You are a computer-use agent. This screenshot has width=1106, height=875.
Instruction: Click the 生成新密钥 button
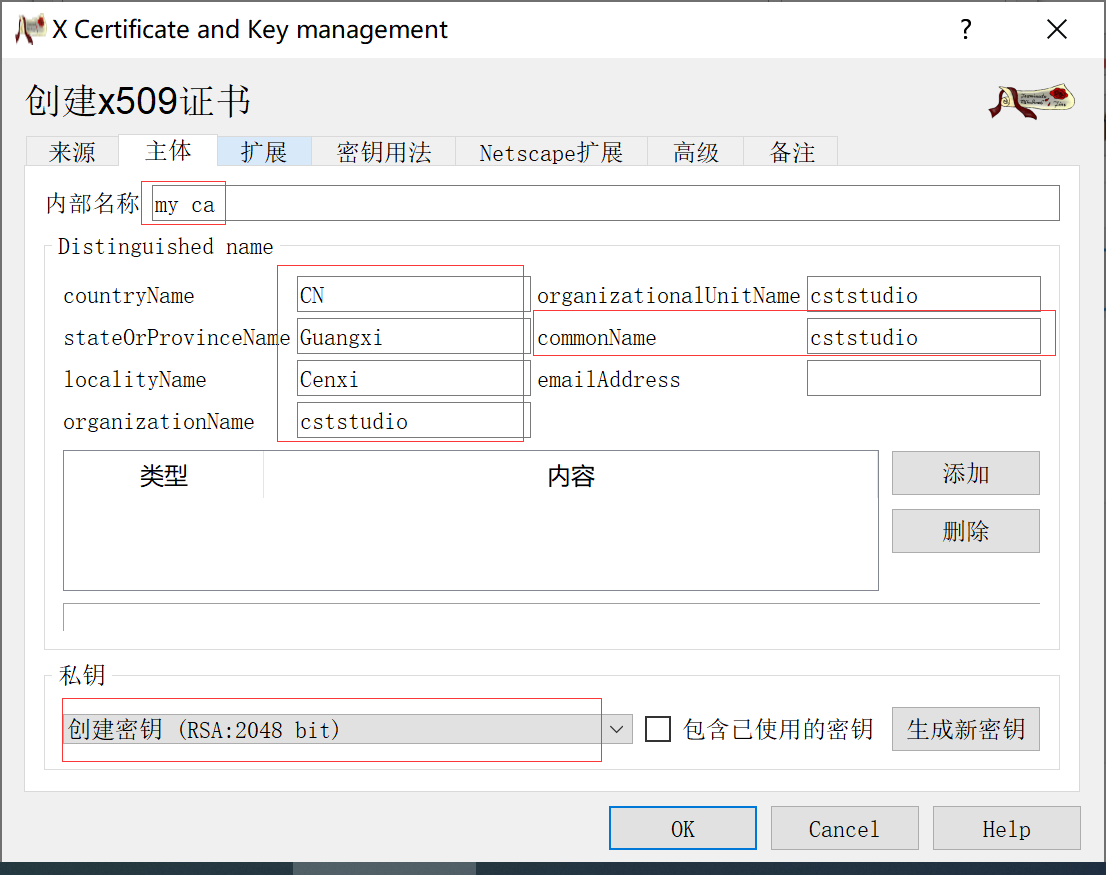(x=966, y=729)
